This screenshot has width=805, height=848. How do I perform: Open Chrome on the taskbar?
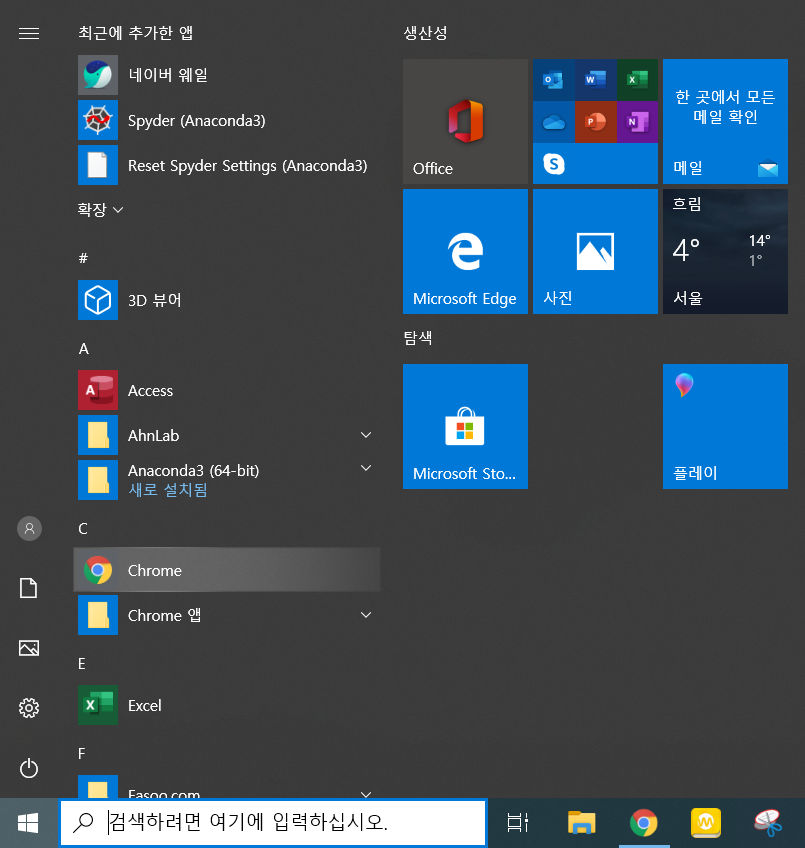click(644, 823)
